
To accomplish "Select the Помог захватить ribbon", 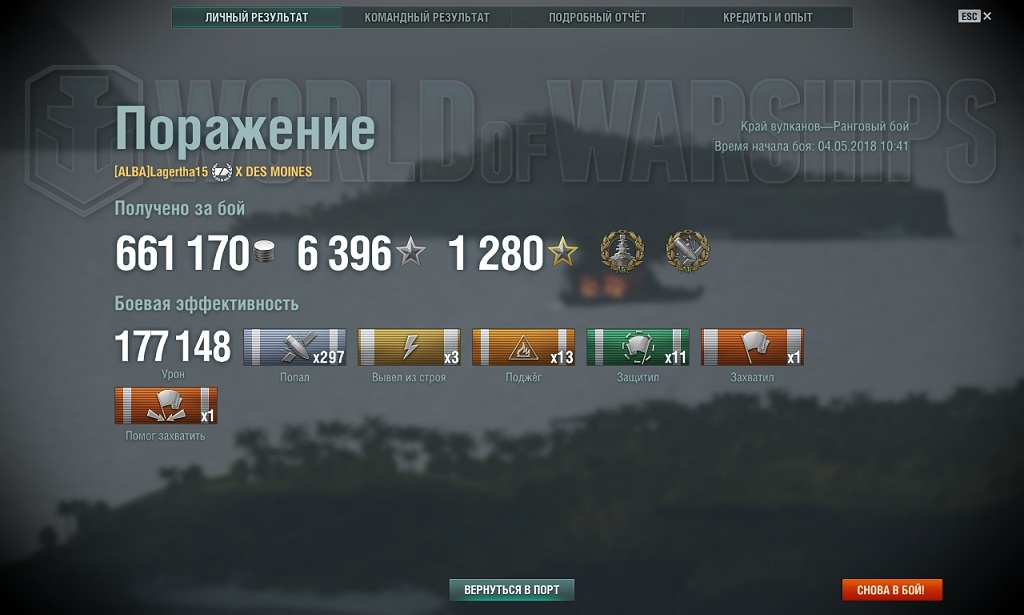I will point(166,405).
